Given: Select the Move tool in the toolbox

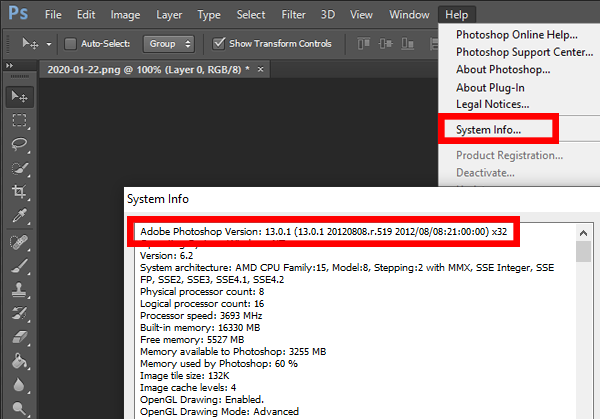Looking at the screenshot, I should point(20,96).
